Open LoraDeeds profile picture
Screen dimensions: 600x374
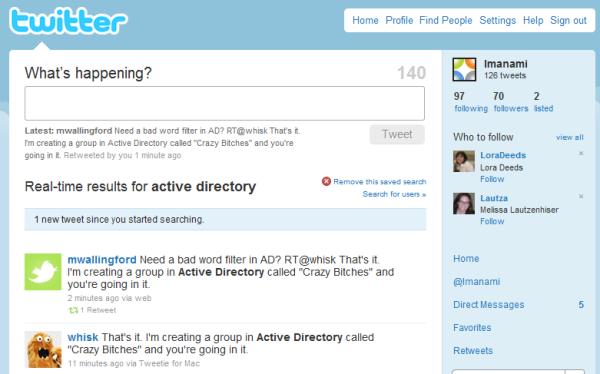464,161
